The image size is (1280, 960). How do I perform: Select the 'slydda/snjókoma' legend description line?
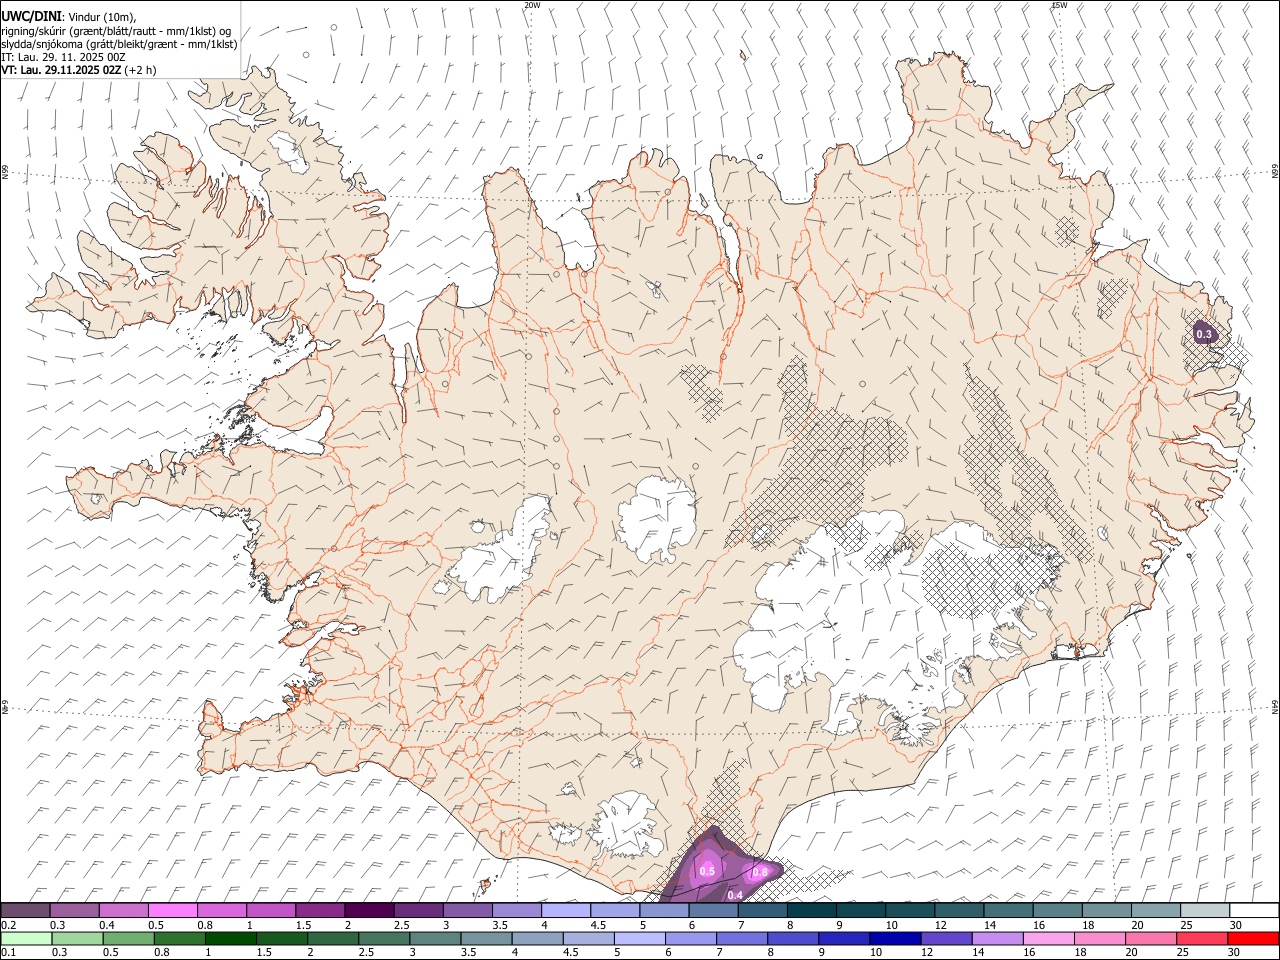tap(119, 44)
